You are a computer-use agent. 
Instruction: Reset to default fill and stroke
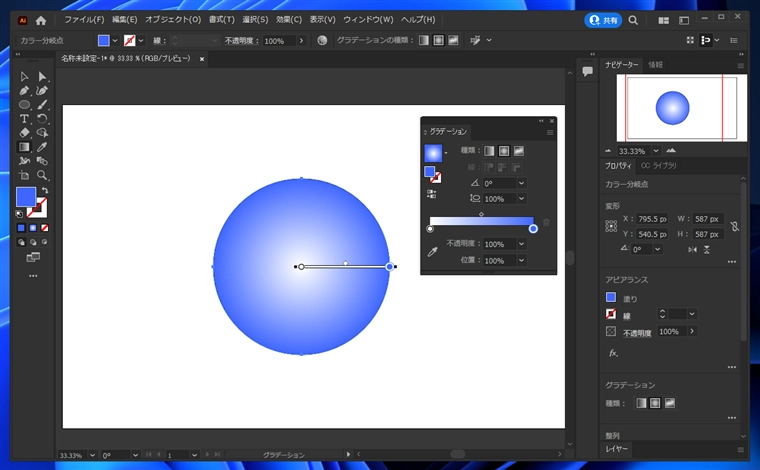point(19,214)
